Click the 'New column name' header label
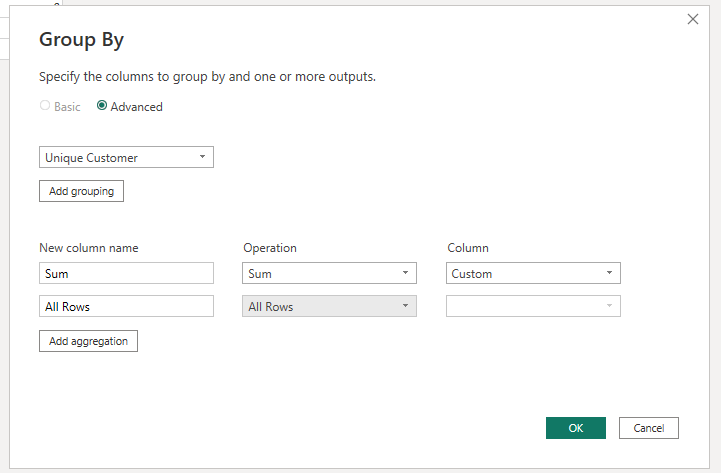 click(x=89, y=248)
